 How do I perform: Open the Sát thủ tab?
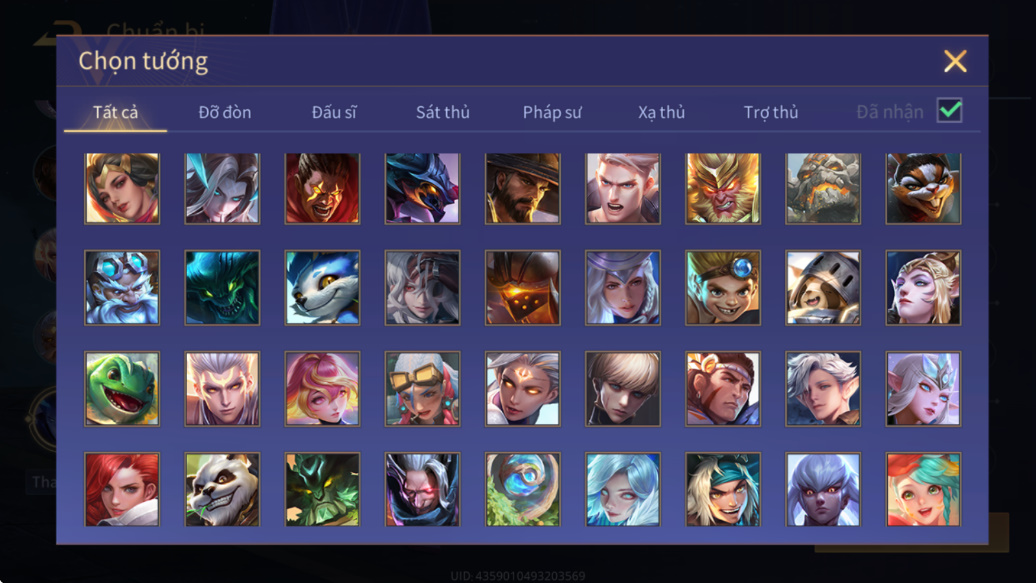(443, 112)
